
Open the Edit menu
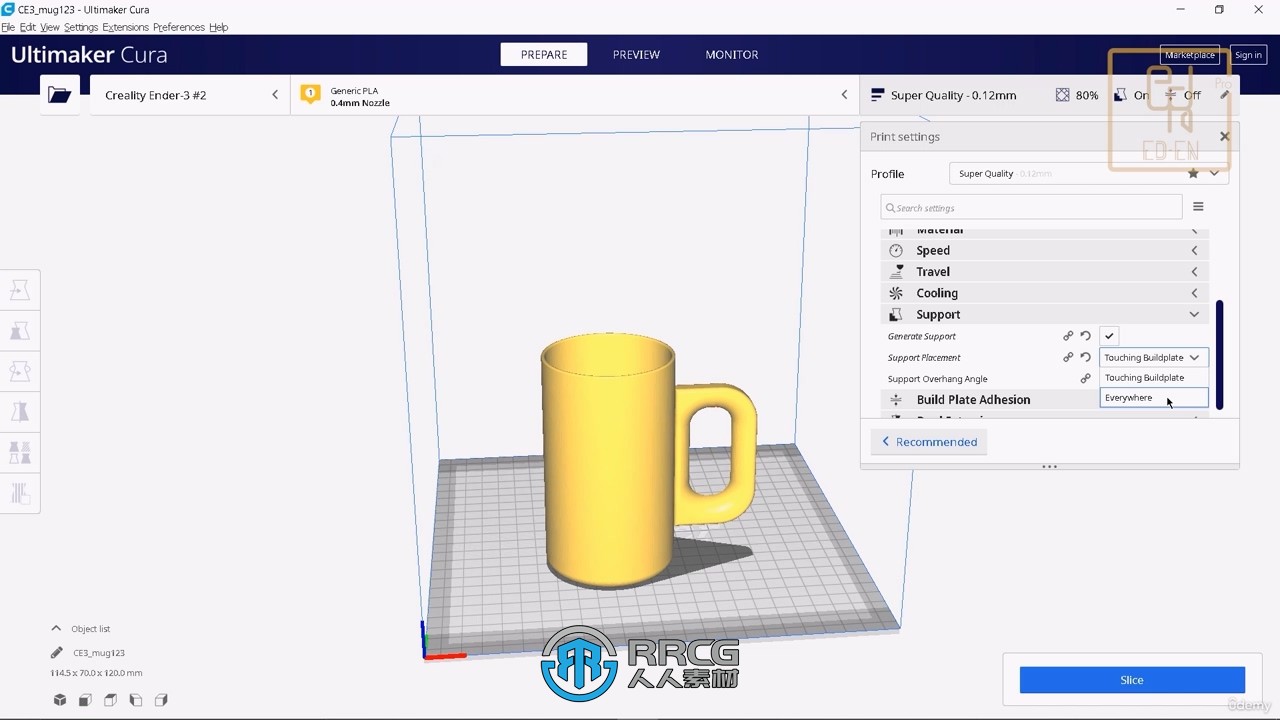click(x=28, y=27)
